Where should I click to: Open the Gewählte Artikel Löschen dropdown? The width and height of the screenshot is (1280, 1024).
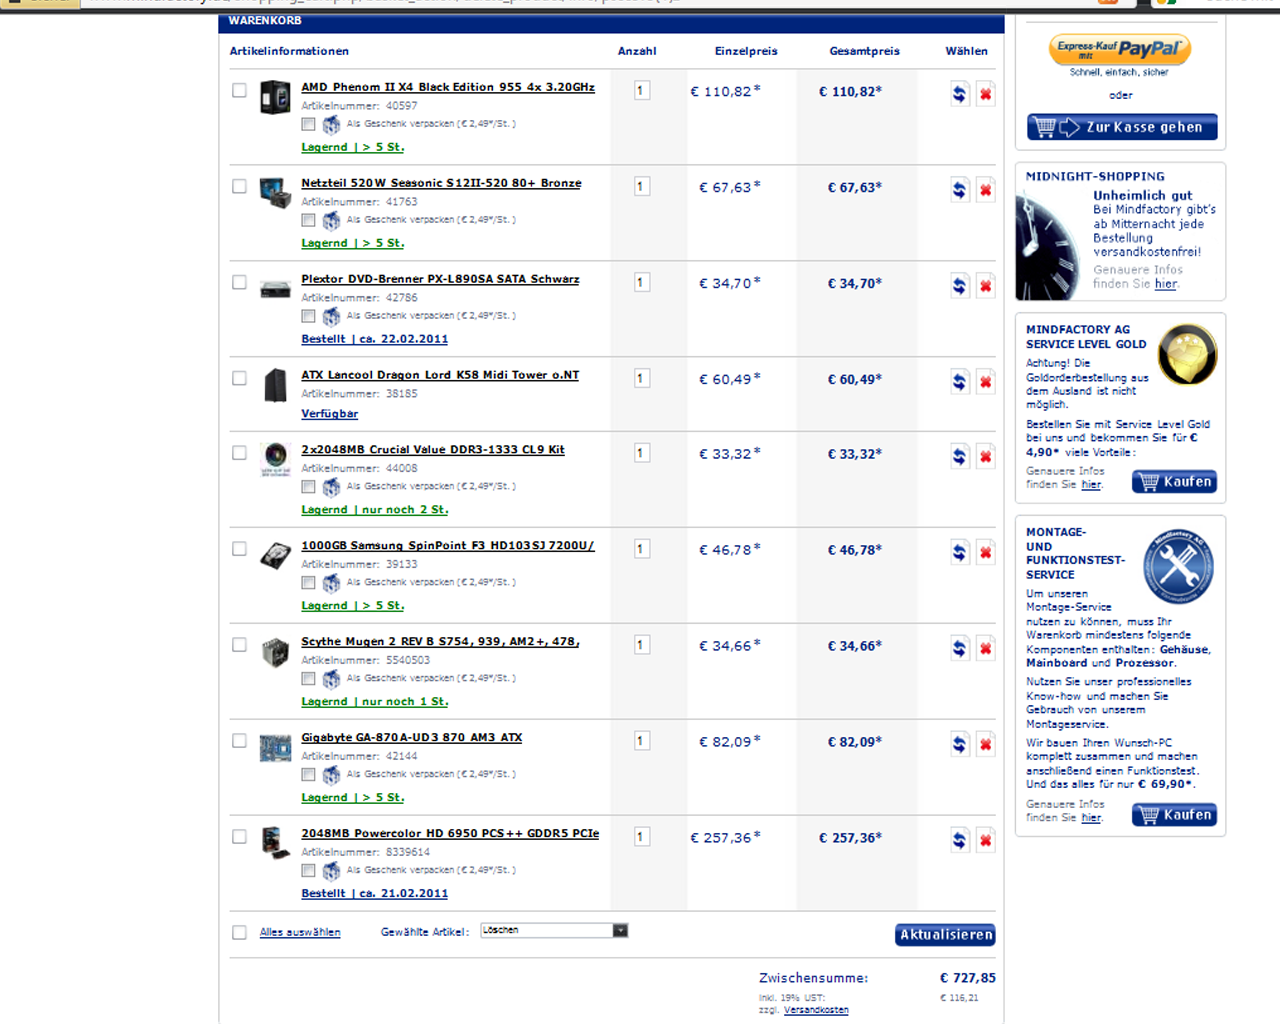click(x=554, y=931)
